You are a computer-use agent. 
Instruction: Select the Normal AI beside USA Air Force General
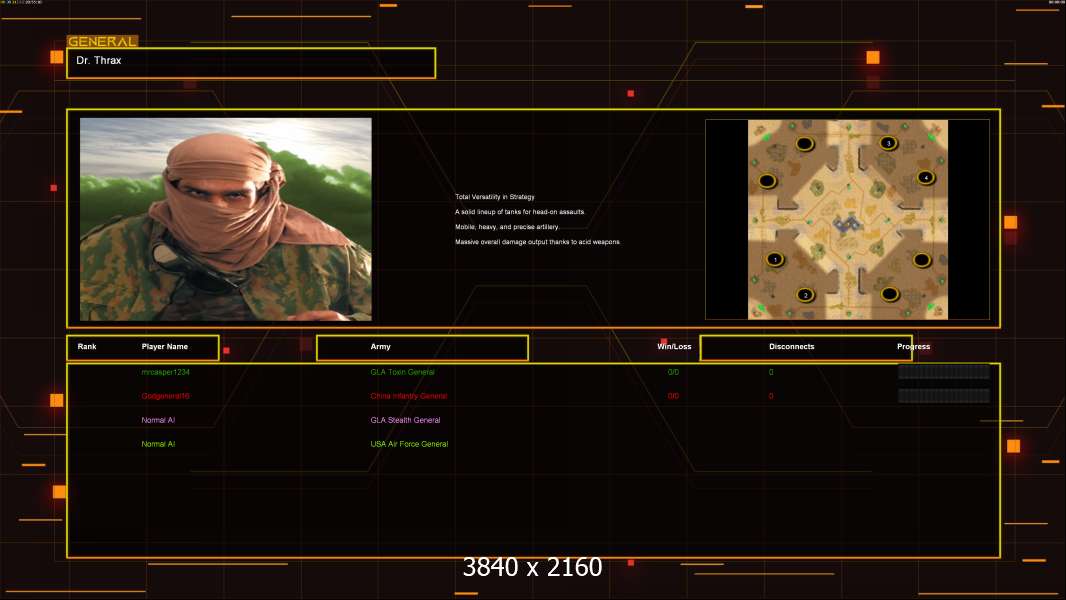(x=158, y=444)
